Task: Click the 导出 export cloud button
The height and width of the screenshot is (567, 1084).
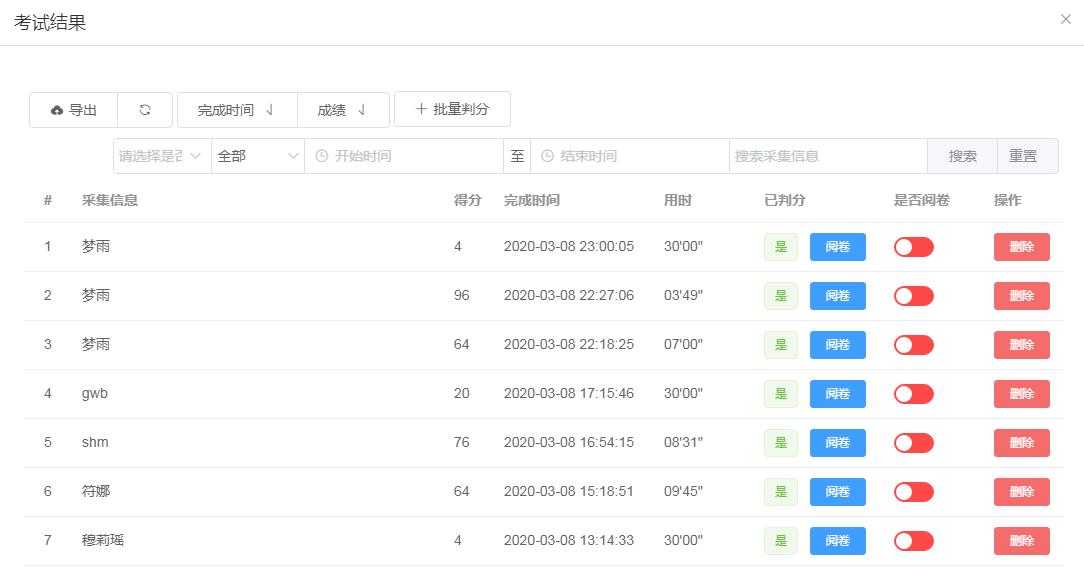Action: [x=73, y=110]
